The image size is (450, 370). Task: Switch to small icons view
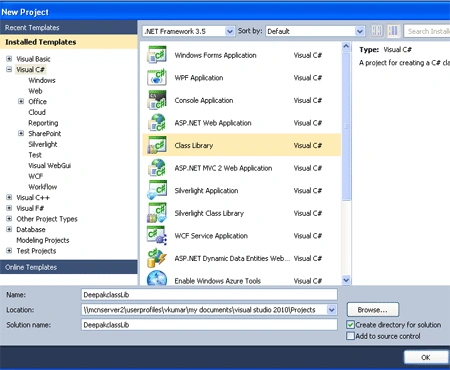[x=377, y=31]
